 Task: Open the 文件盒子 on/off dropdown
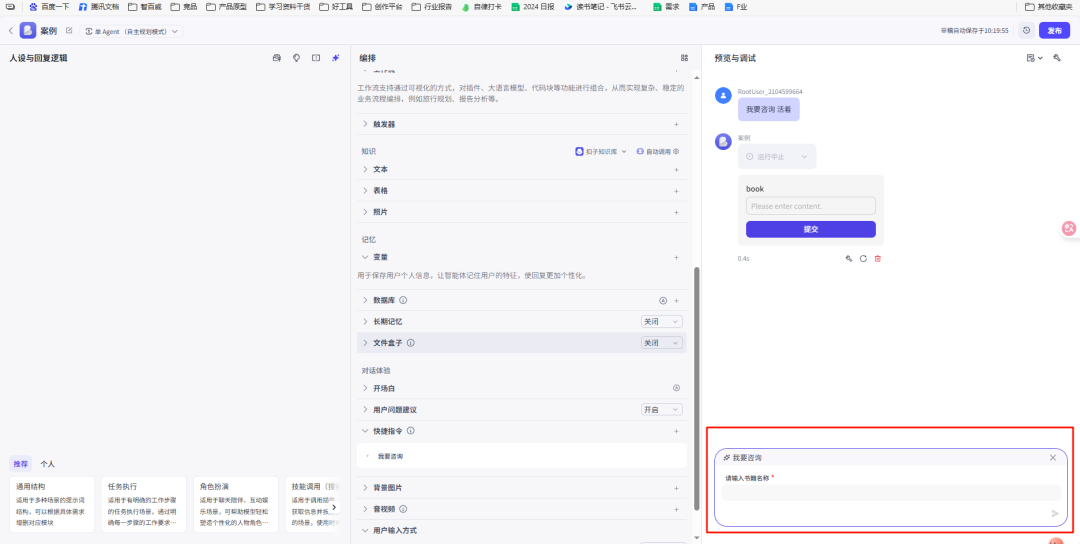(x=661, y=343)
